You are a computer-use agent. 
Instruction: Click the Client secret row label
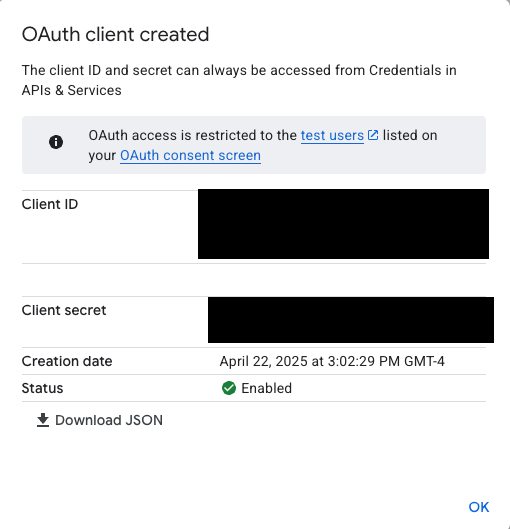pos(64,310)
